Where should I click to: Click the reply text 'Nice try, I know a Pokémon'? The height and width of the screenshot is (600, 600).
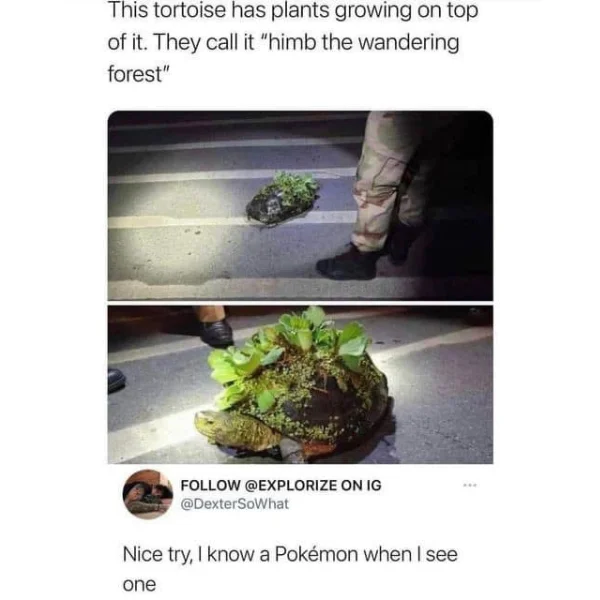pyautogui.click(x=290, y=569)
